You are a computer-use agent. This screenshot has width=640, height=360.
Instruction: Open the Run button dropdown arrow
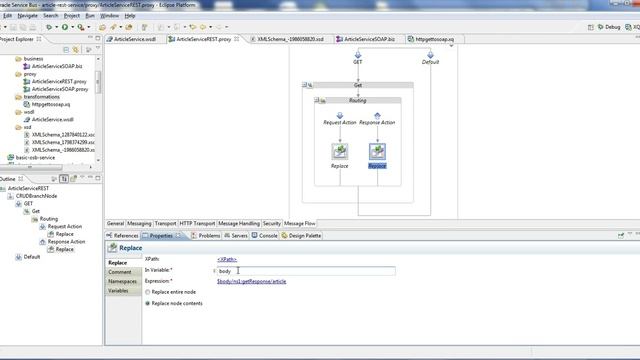click(73, 27)
